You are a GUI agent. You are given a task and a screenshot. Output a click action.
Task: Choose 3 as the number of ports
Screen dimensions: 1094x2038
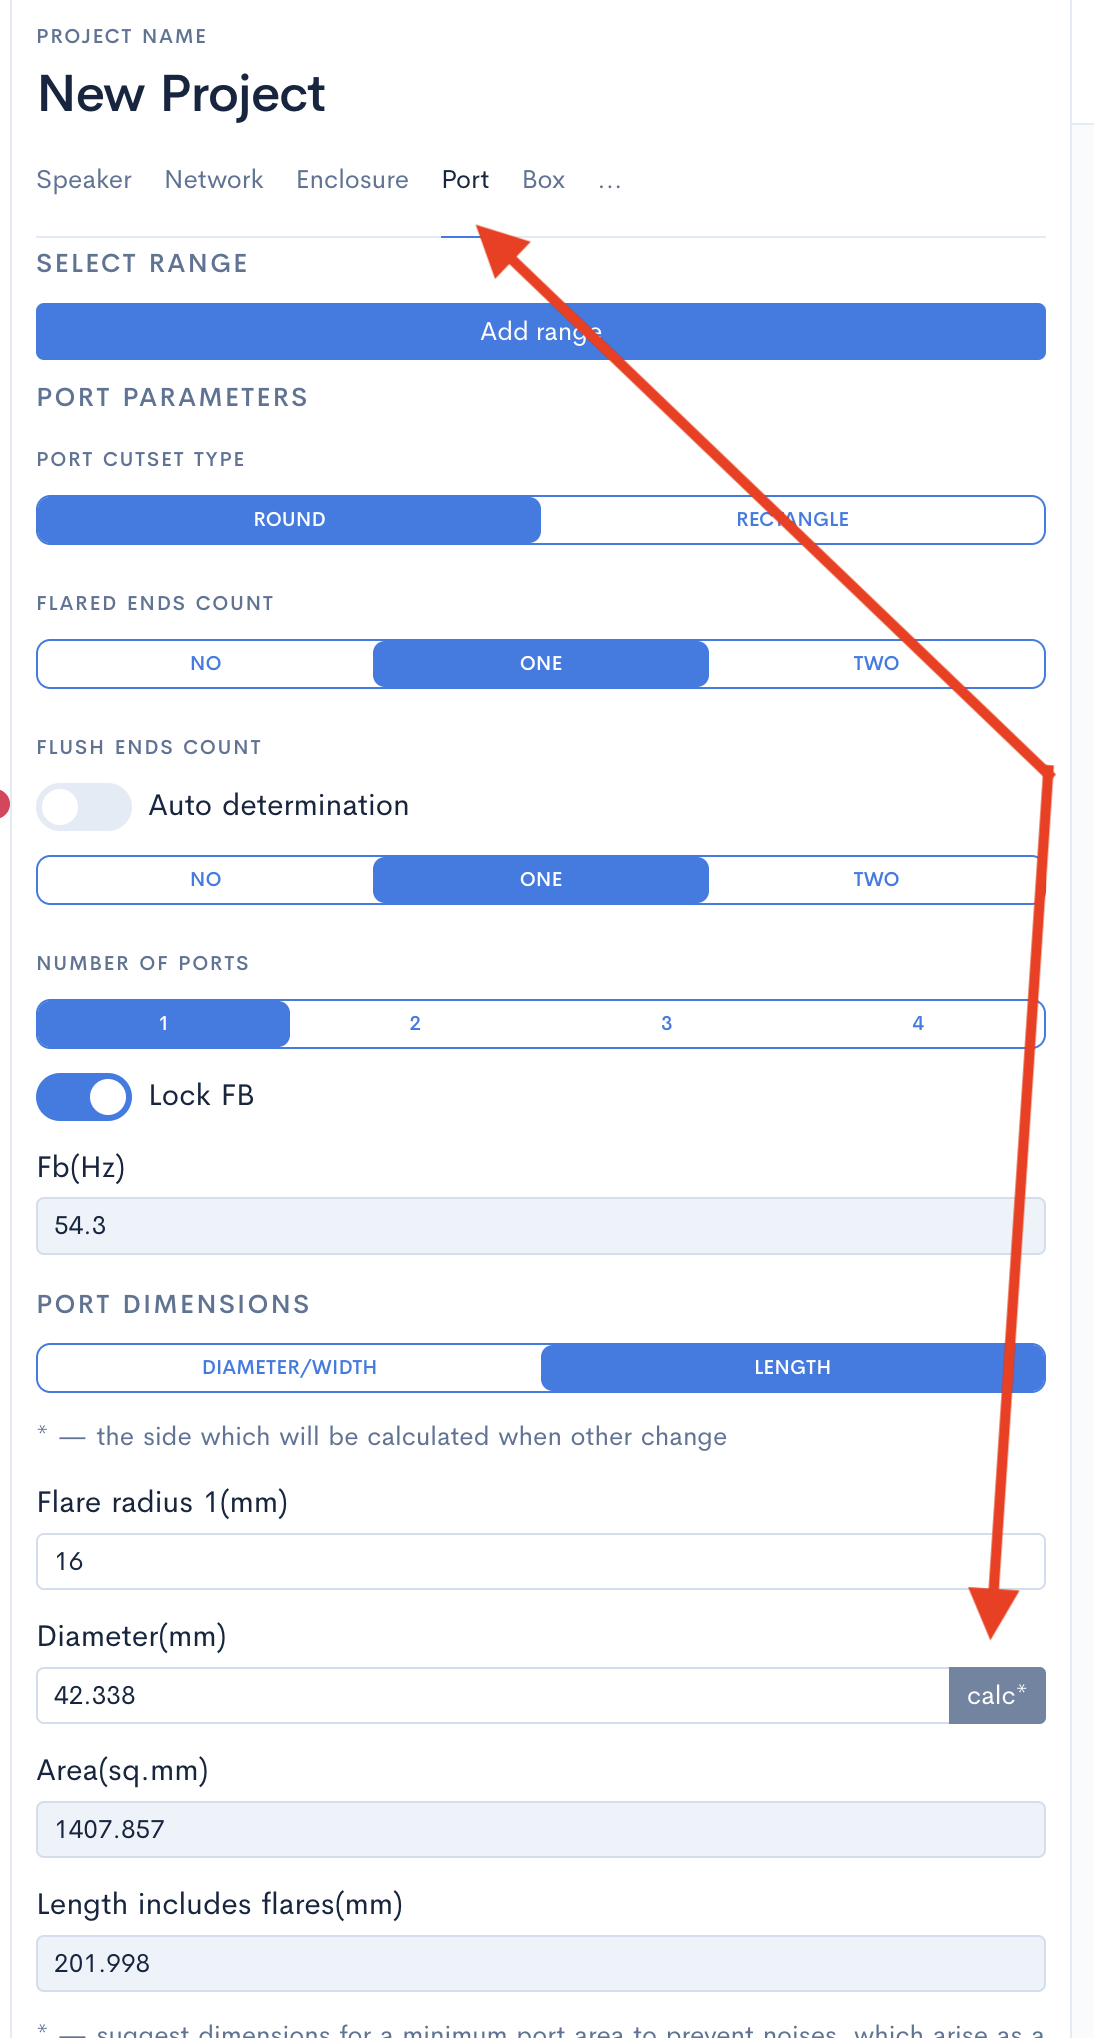666,1024
